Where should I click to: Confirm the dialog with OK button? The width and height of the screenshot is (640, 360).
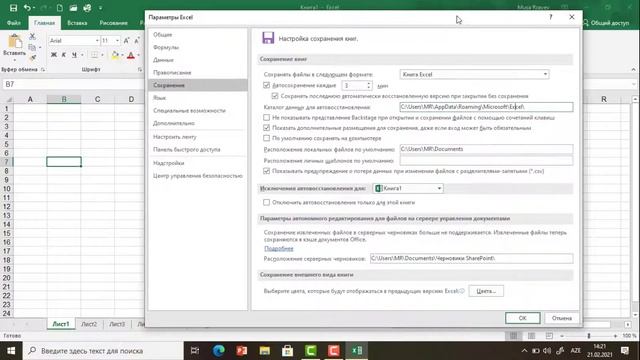522,318
